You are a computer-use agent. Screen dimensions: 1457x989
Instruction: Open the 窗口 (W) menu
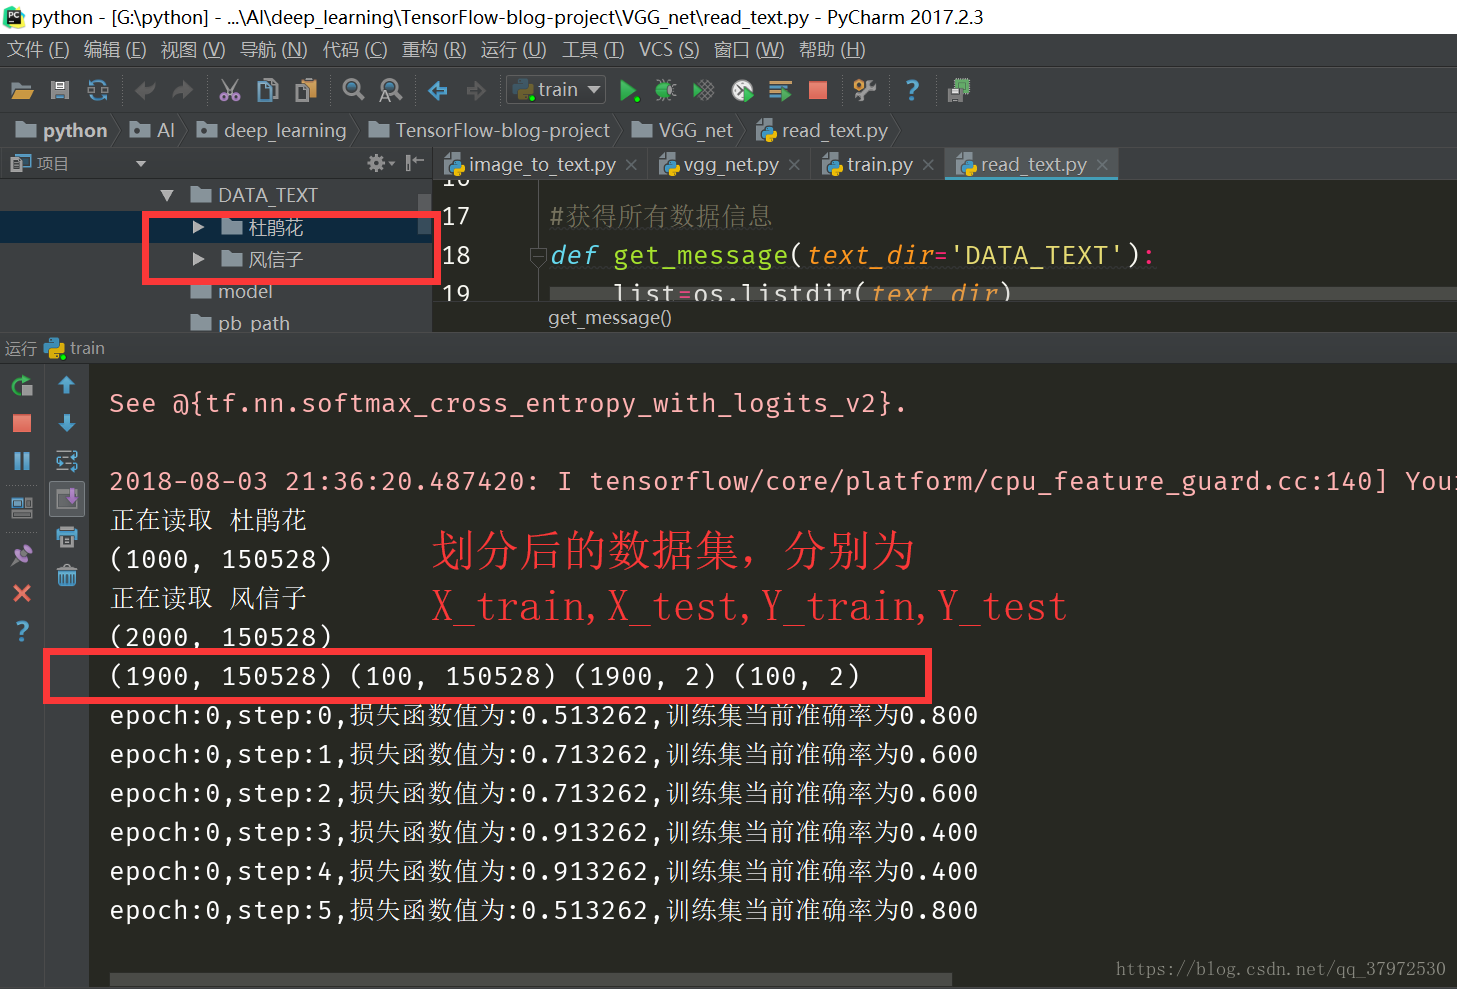click(x=749, y=50)
